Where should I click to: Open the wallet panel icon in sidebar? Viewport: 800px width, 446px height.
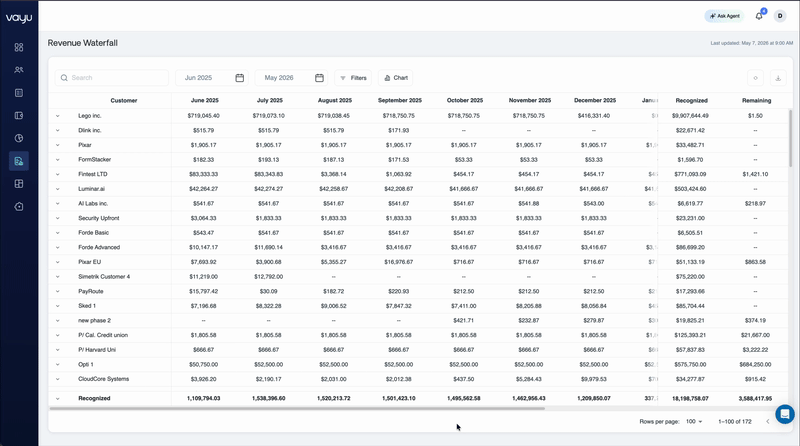pos(19,116)
